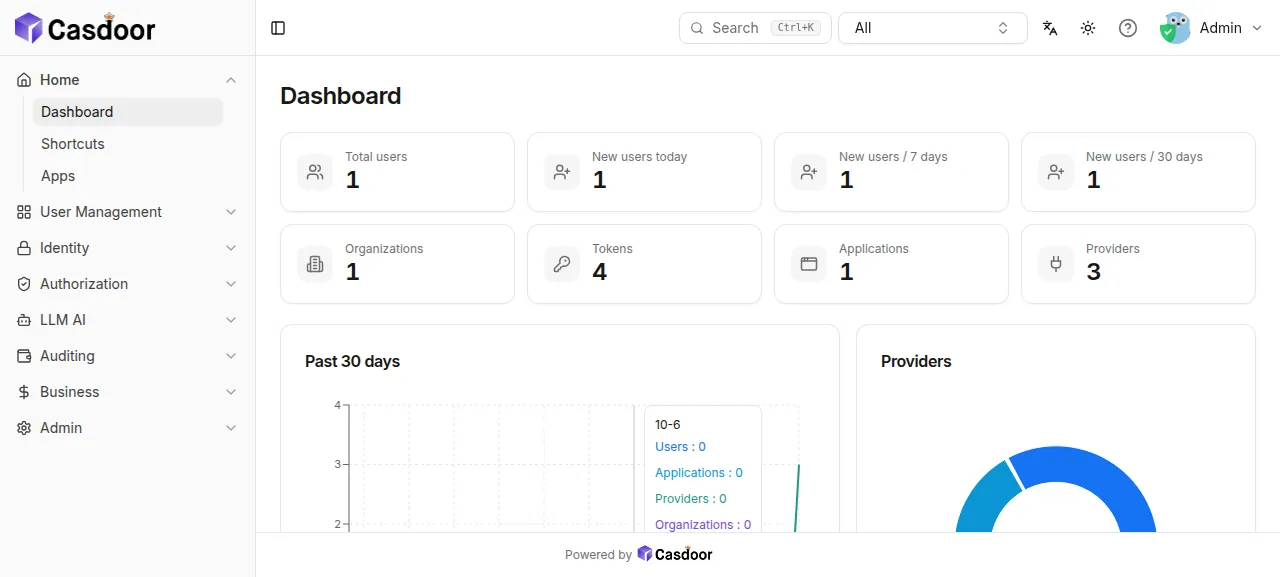
Task: Click the User Management menu label
Action: tap(101, 212)
